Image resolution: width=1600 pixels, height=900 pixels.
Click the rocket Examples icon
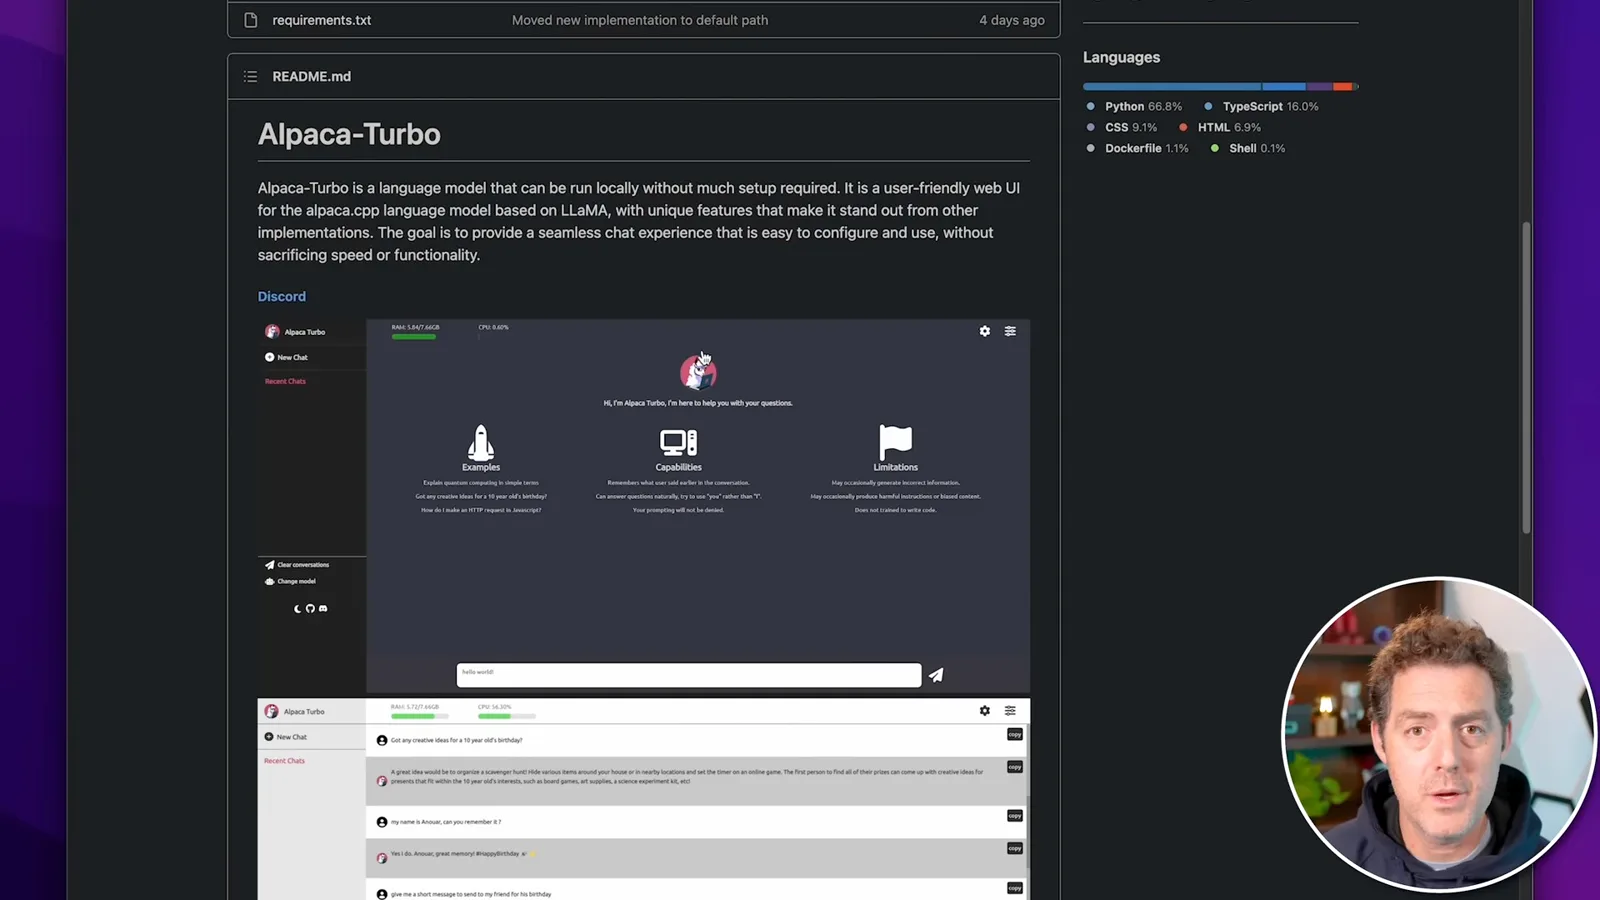[481, 442]
